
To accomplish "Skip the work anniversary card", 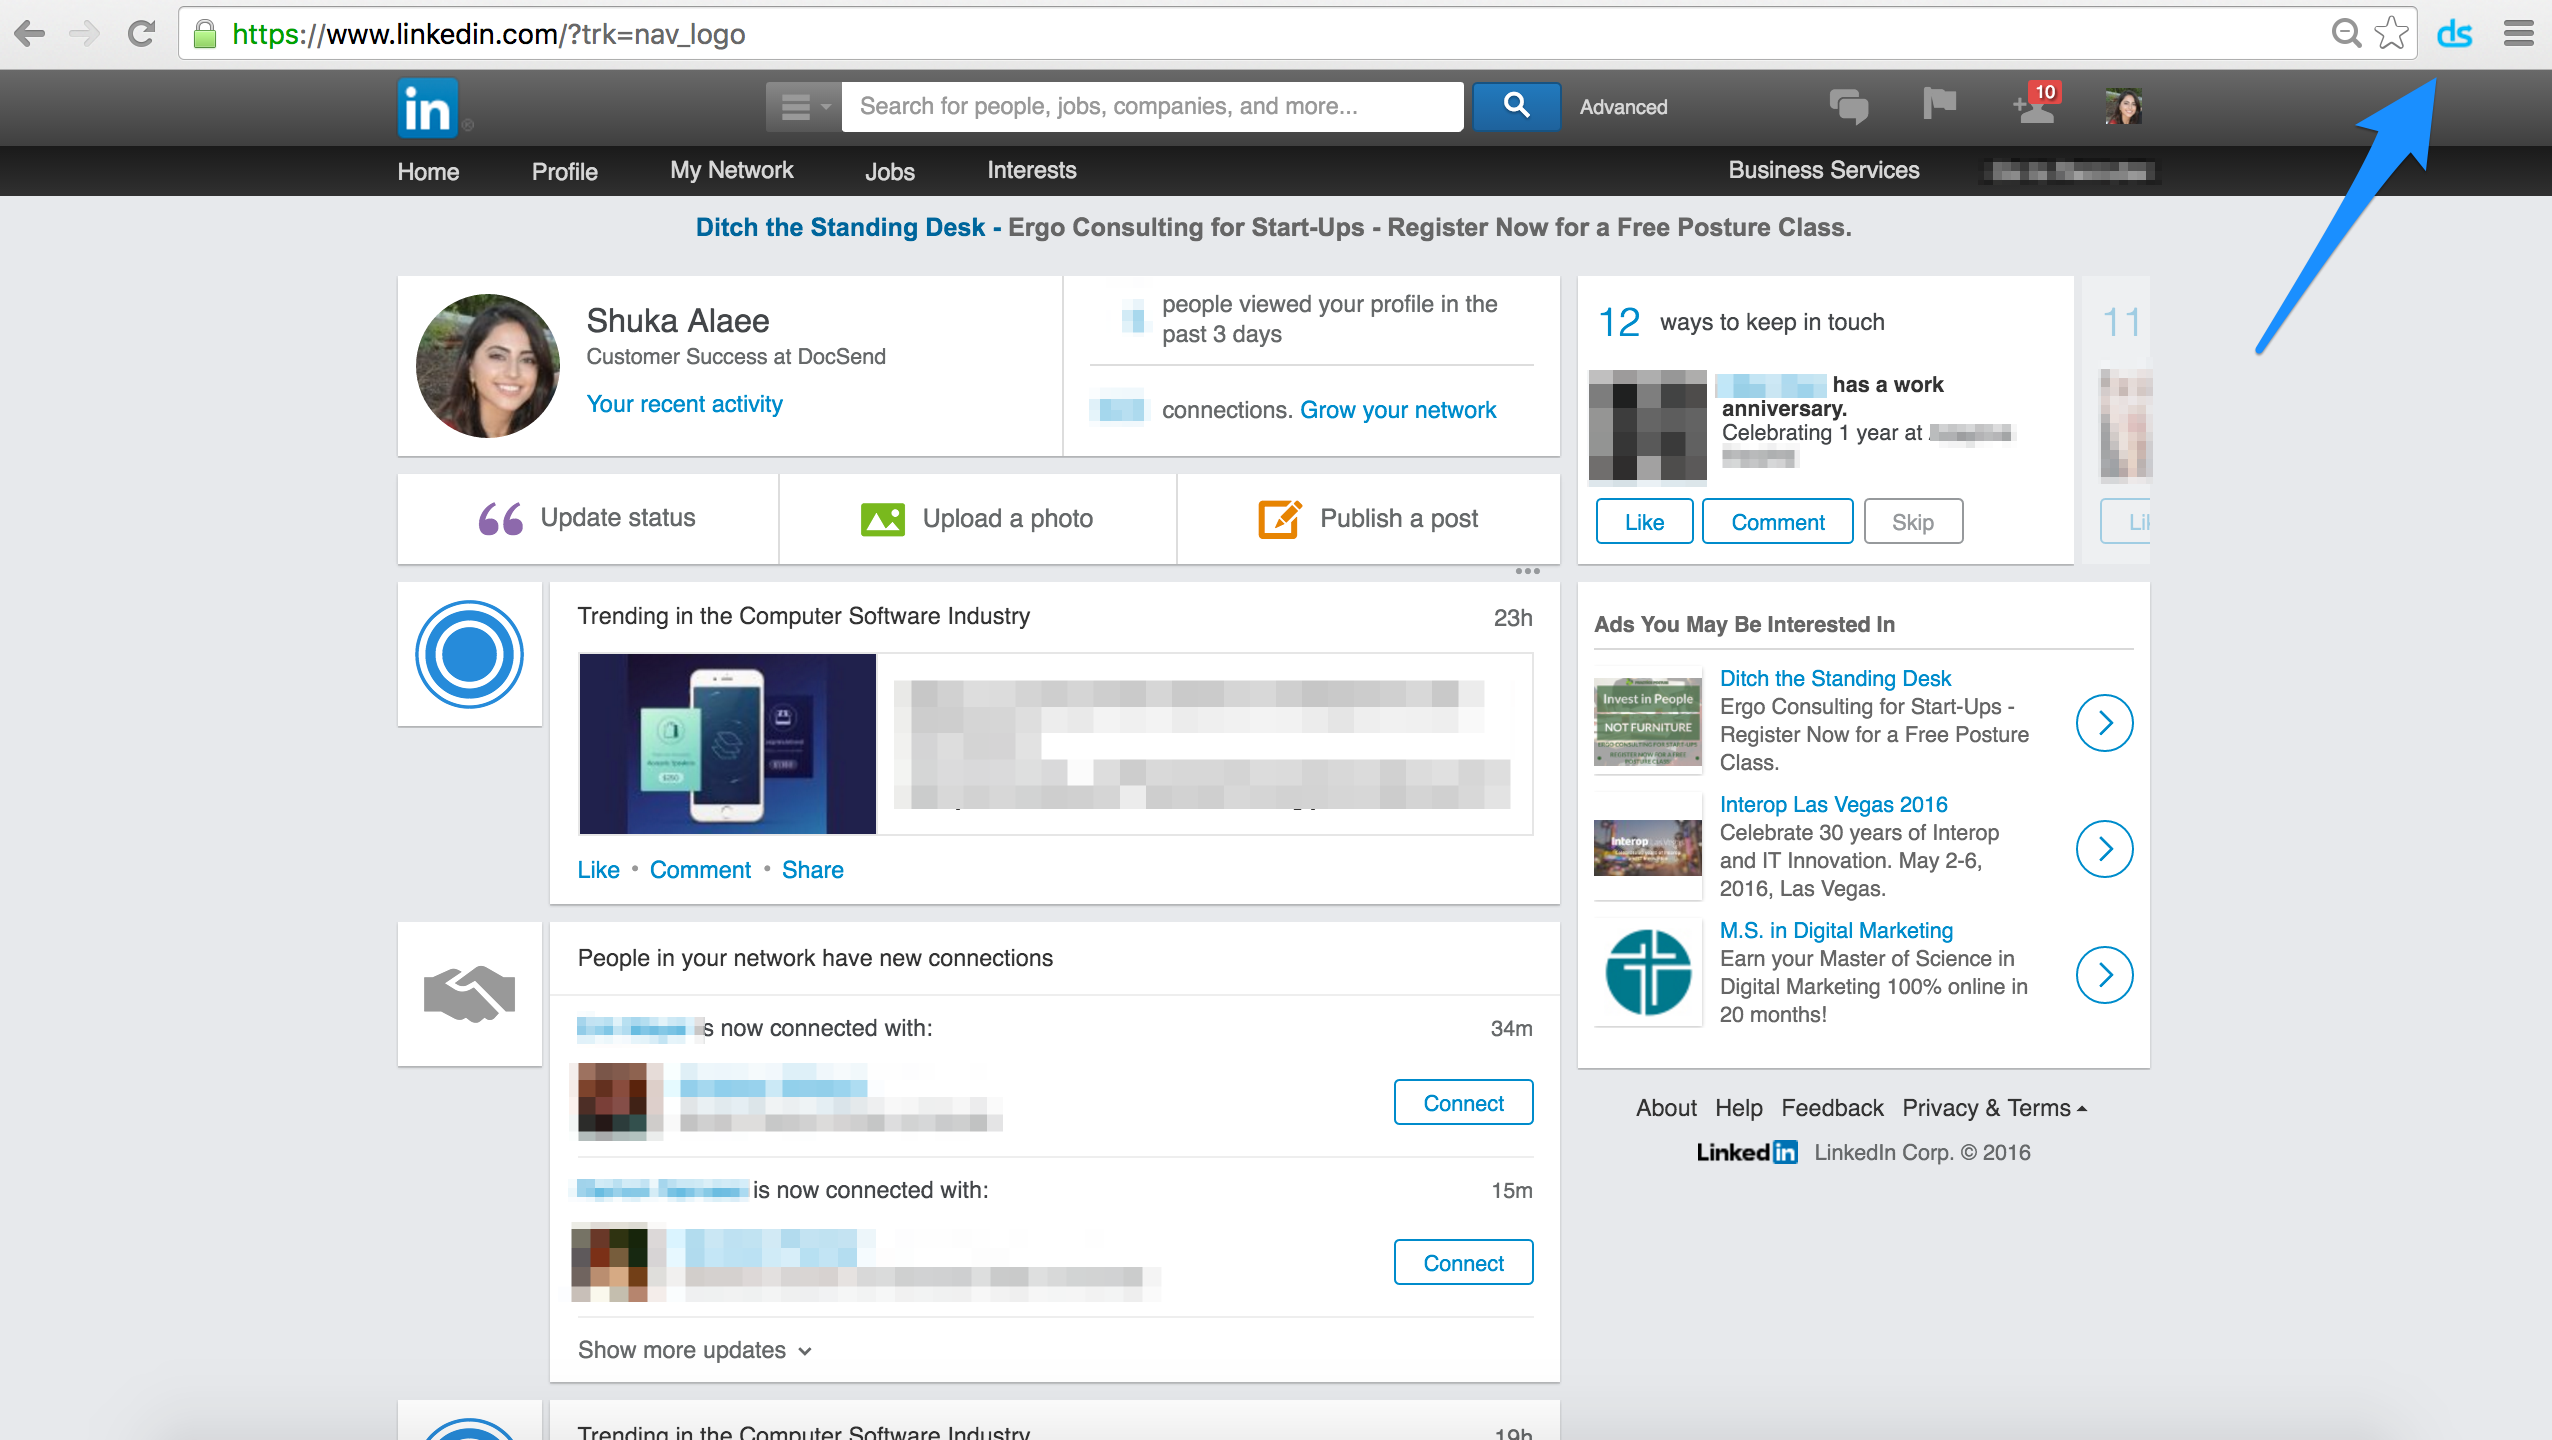I will (x=1912, y=521).
